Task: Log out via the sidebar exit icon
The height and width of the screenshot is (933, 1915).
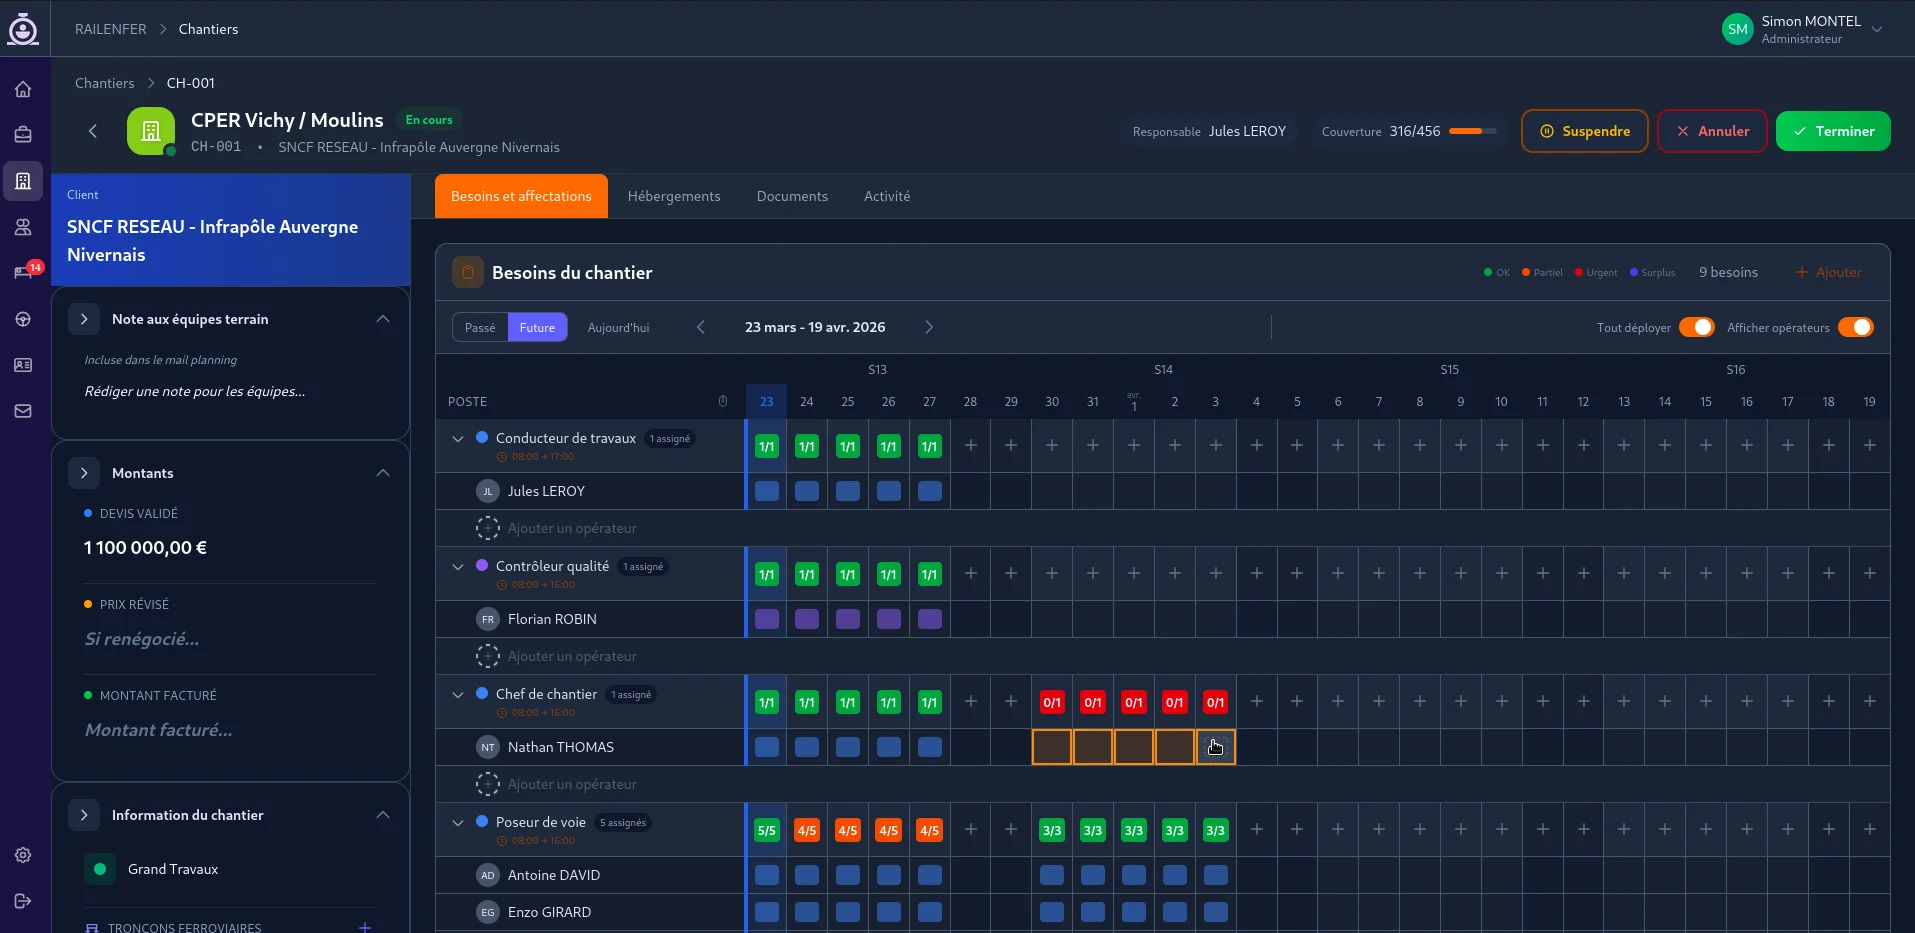Action: click(x=22, y=900)
